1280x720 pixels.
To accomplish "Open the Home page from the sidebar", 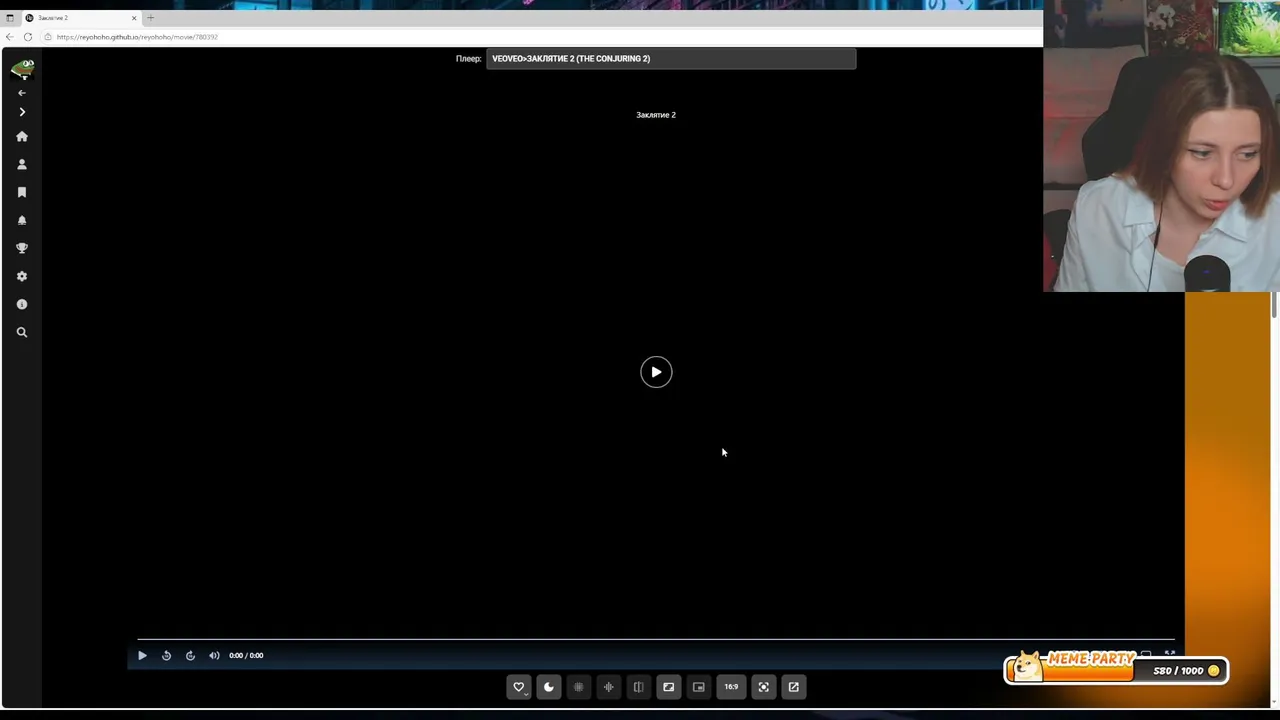I will [22, 136].
